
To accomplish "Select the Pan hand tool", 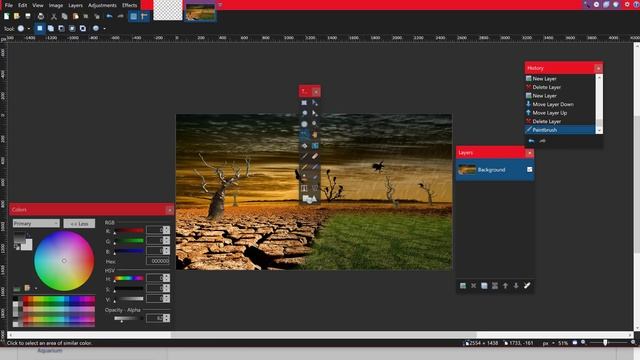I will pyautogui.click(x=315, y=135).
